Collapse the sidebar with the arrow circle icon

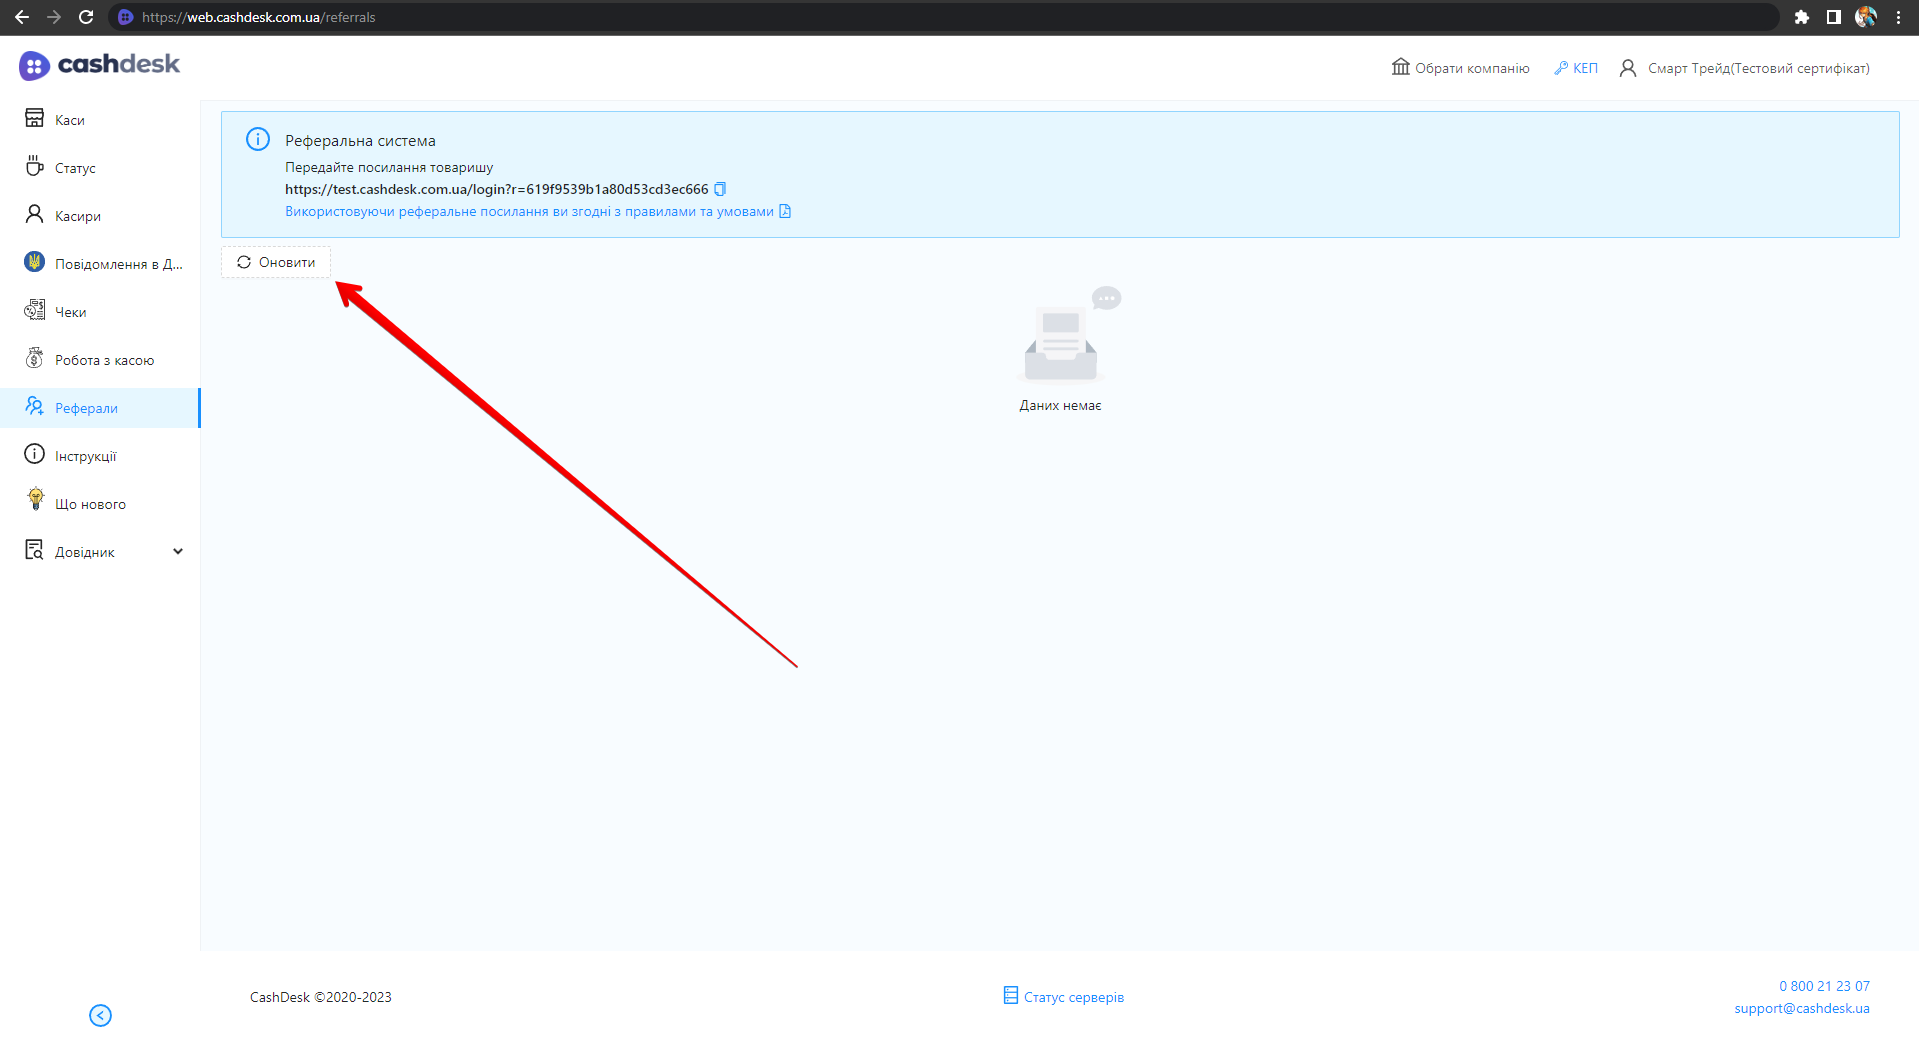tap(100, 1015)
